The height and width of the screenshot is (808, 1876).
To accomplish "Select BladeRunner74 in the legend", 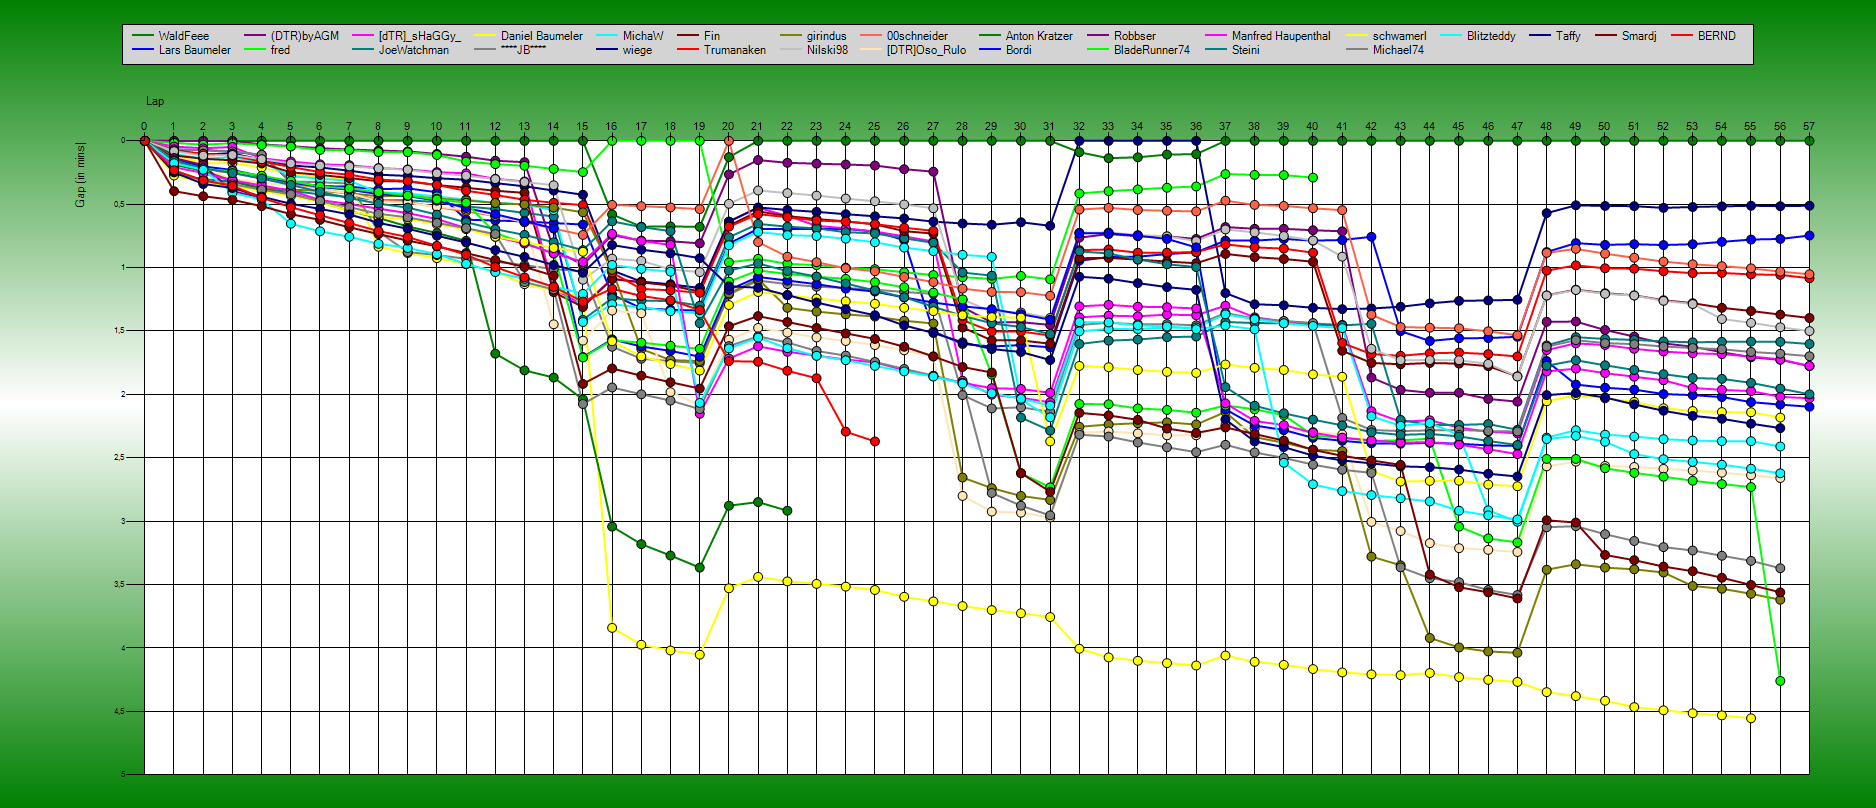I will (x=1151, y=50).
